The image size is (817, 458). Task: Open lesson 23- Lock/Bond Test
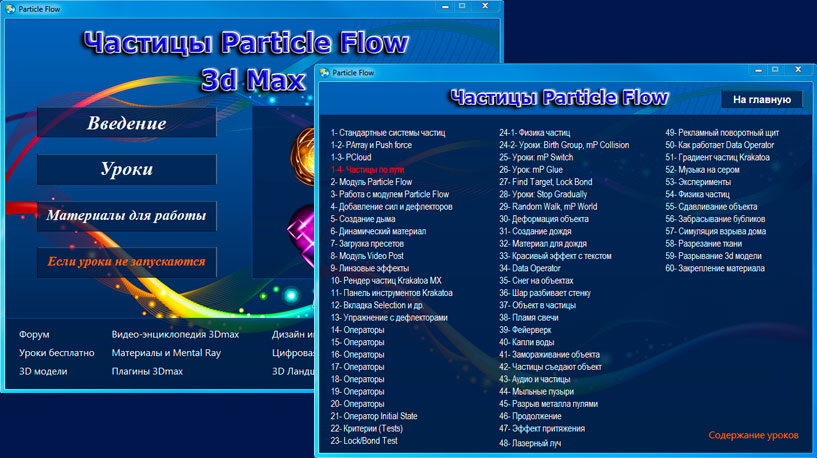click(x=364, y=441)
